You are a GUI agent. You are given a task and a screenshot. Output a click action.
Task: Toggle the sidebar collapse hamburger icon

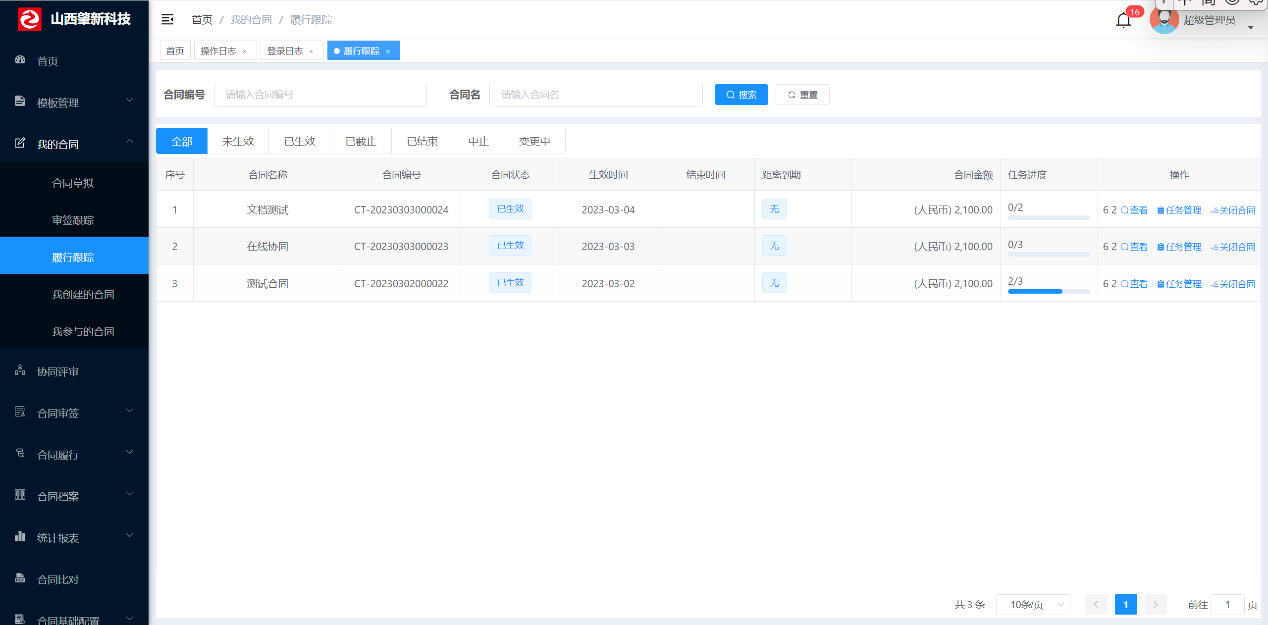[x=167, y=19]
